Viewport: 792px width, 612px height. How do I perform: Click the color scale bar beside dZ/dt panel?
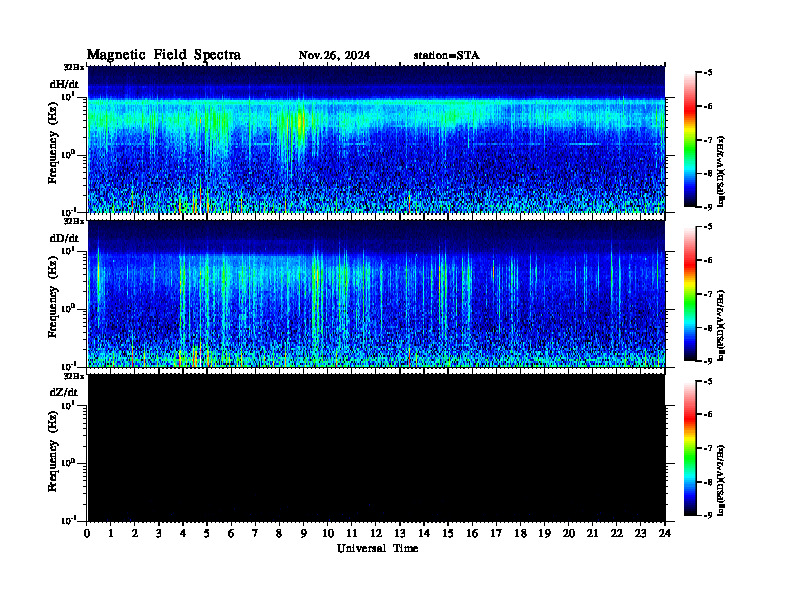click(690, 448)
